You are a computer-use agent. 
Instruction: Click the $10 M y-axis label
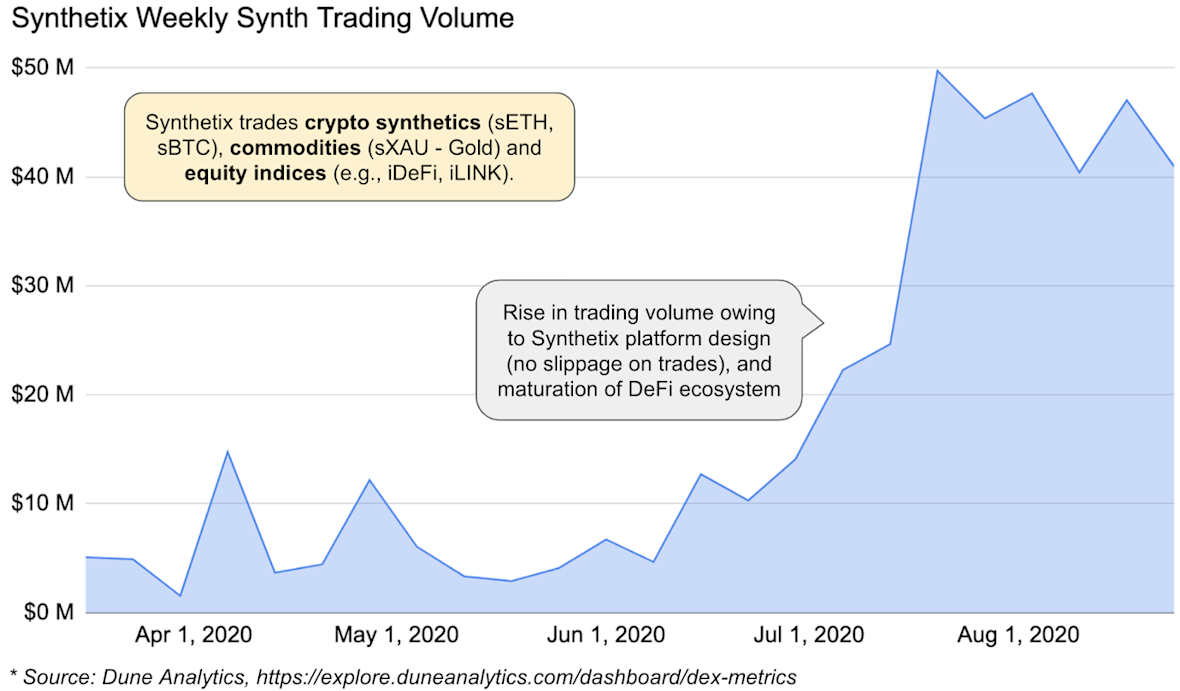pyautogui.click(x=42, y=503)
